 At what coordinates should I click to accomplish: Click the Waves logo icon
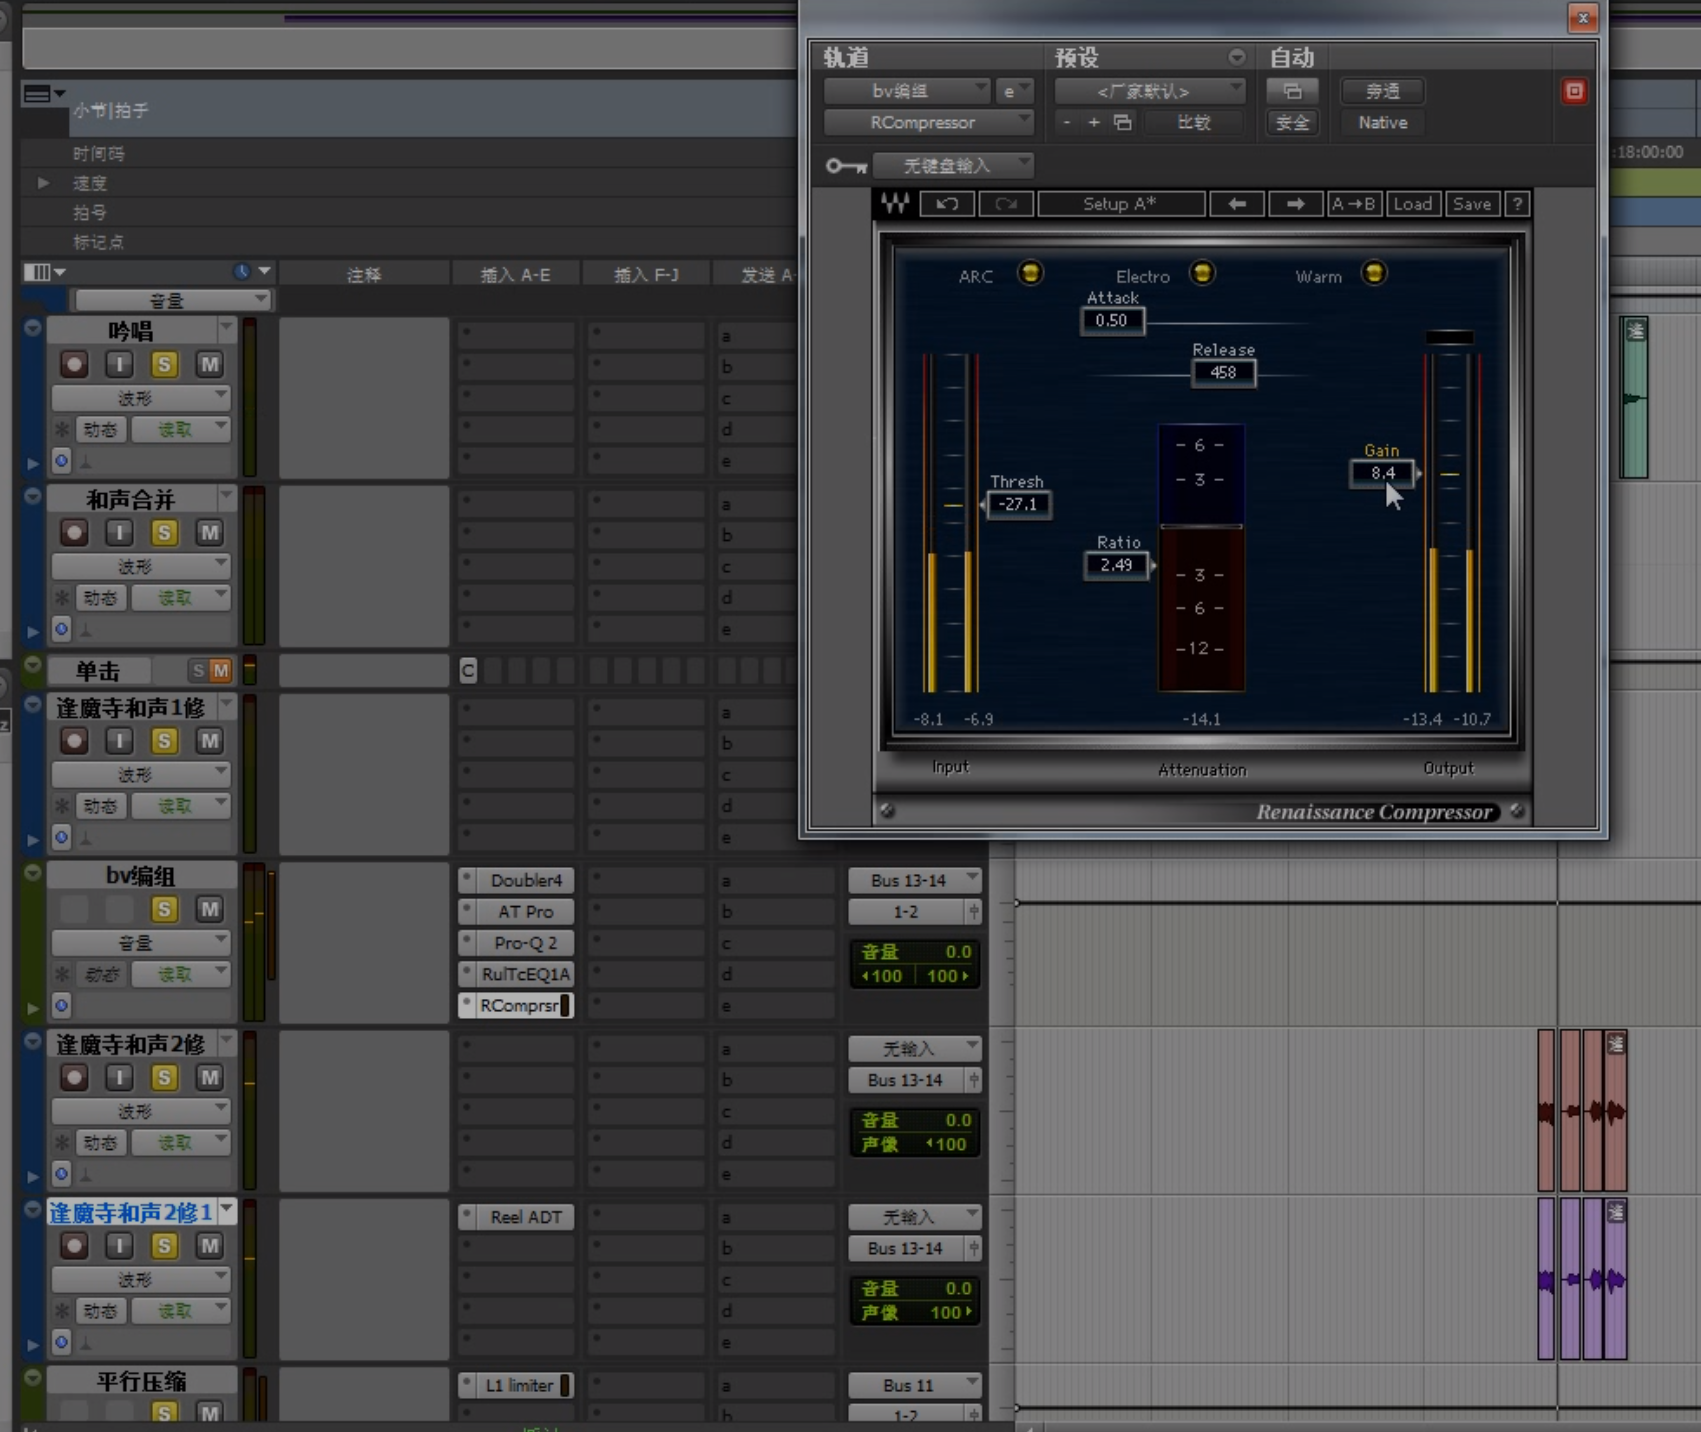pyautogui.click(x=895, y=204)
